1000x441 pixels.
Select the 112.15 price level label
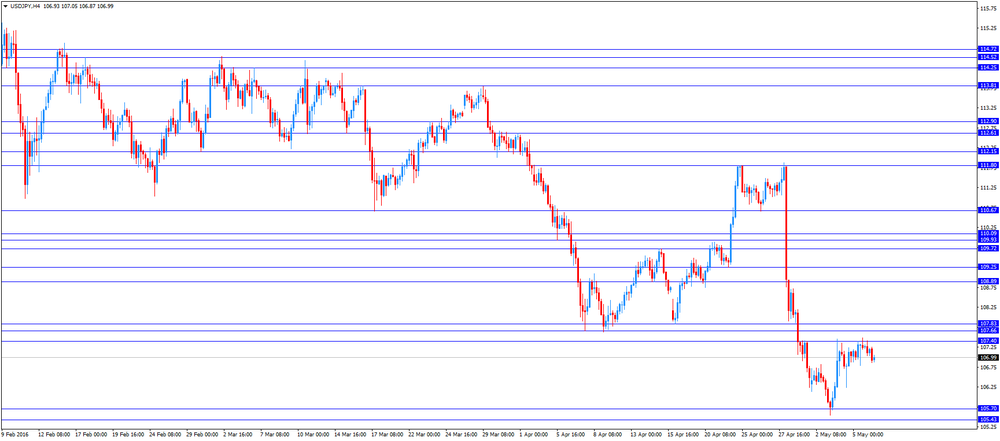coord(988,151)
